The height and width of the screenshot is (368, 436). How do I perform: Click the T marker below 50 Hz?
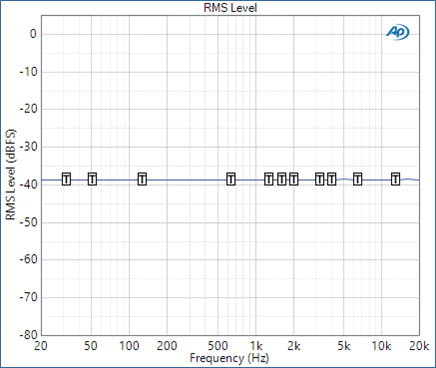point(67,179)
